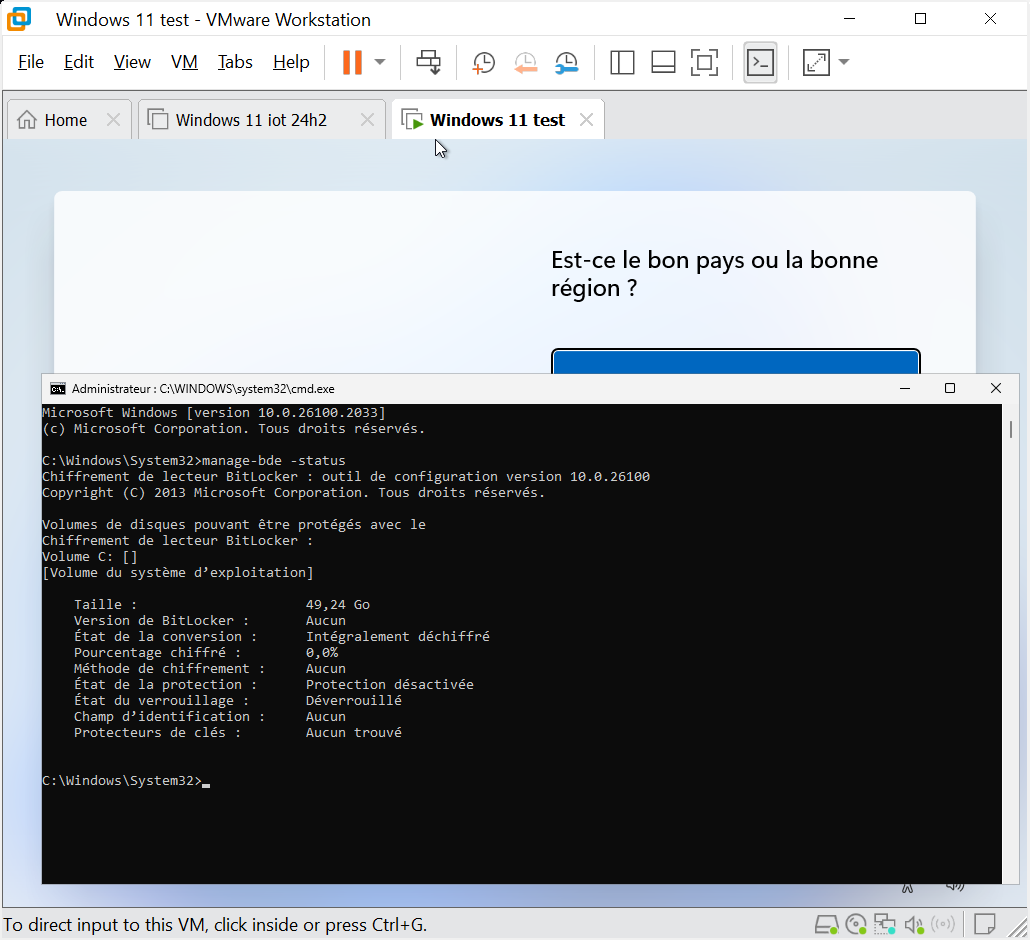Click the '49,24 Go' size value
The height and width of the screenshot is (940, 1030).
338,605
